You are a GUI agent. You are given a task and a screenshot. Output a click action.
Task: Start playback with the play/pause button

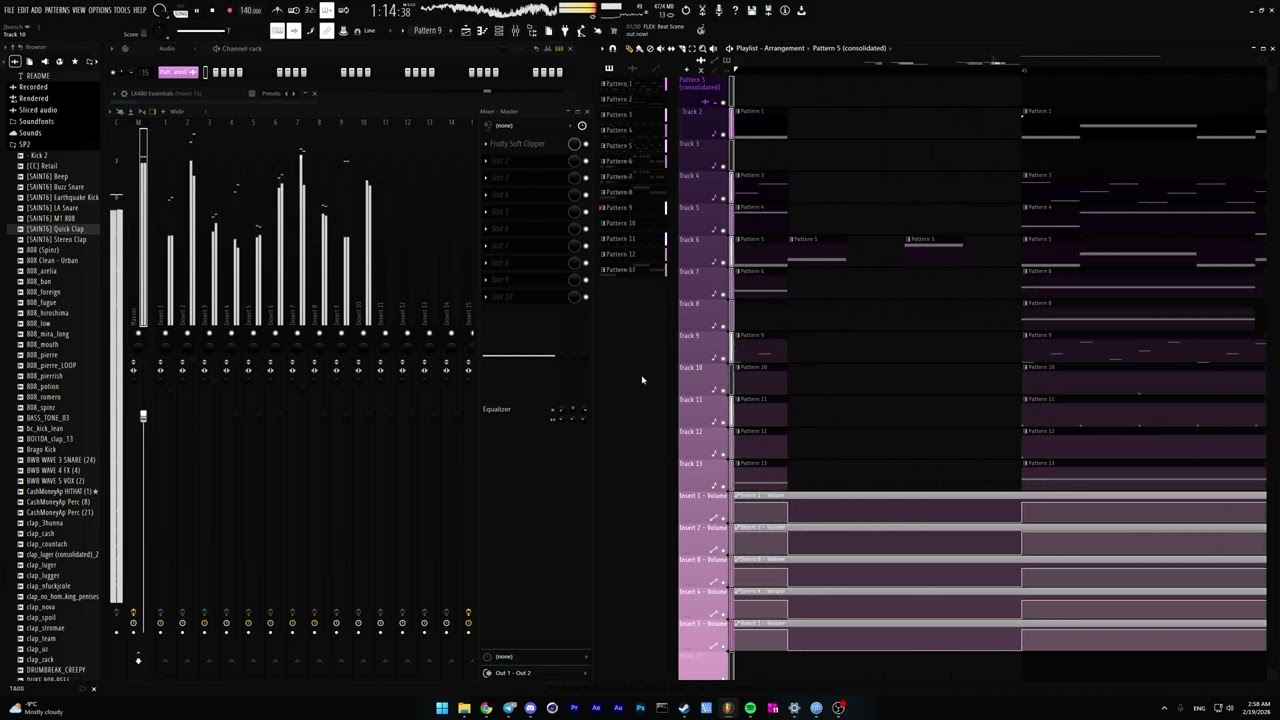(x=196, y=10)
